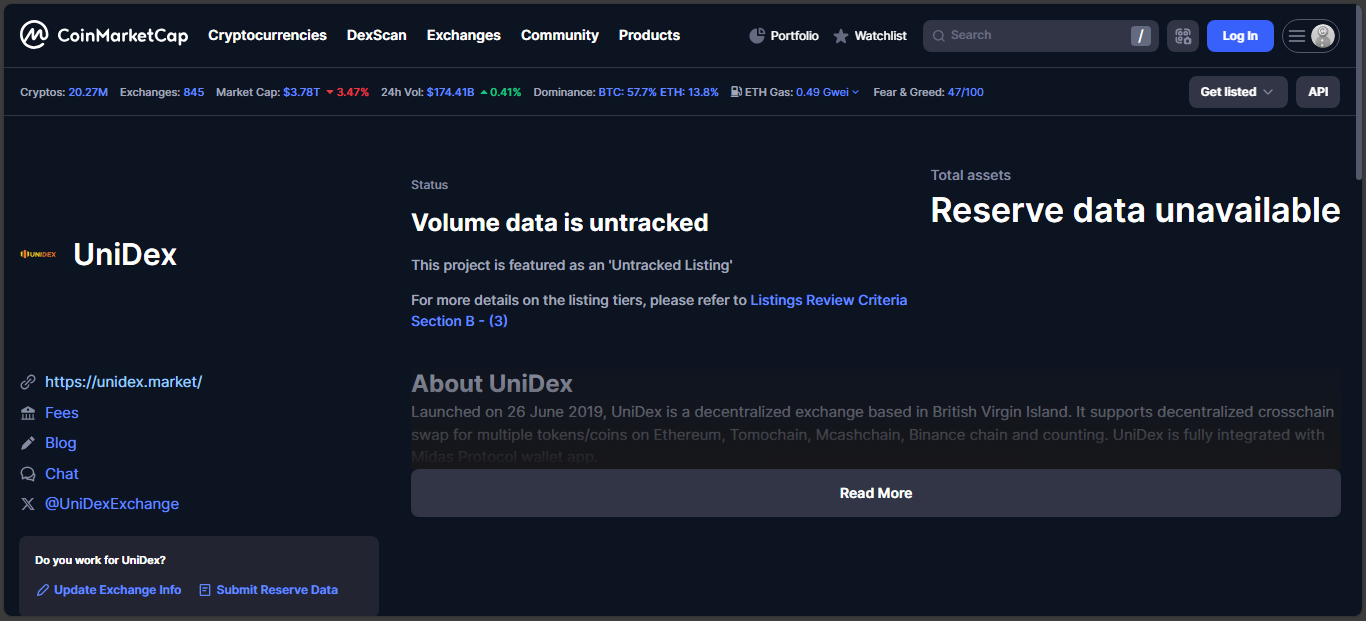This screenshot has width=1366, height=621.
Task: Open the DexScan menu item
Action: click(376, 35)
